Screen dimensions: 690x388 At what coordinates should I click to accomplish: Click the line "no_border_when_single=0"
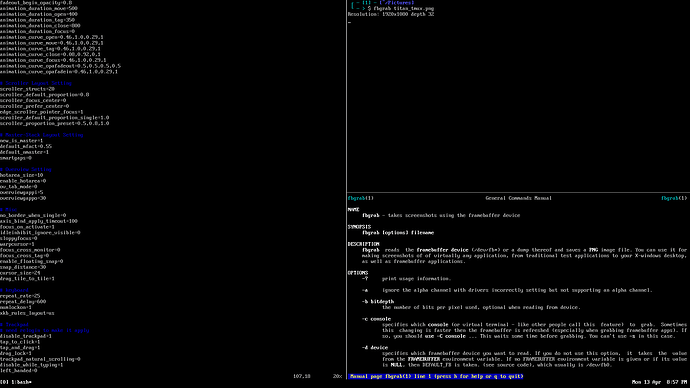33,216
